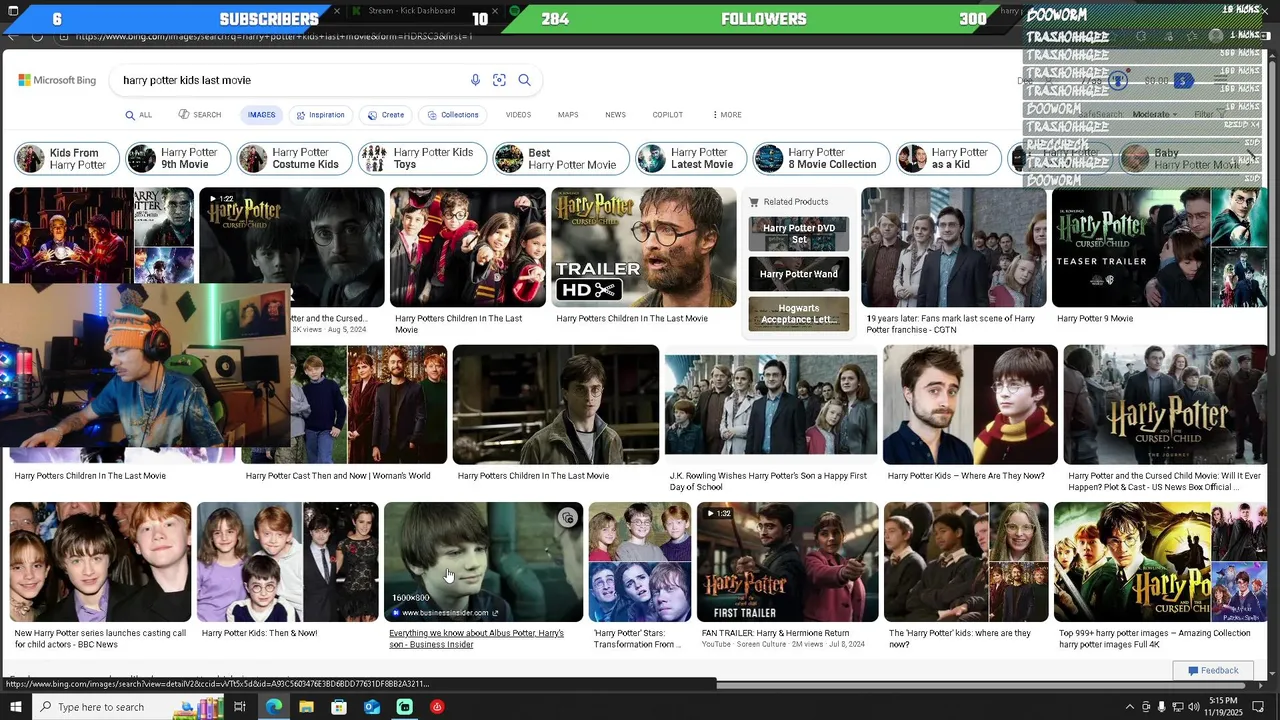Expand the MORE menu
The height and width of the screenshot is (720, 1280).
(x=727, y=115)
